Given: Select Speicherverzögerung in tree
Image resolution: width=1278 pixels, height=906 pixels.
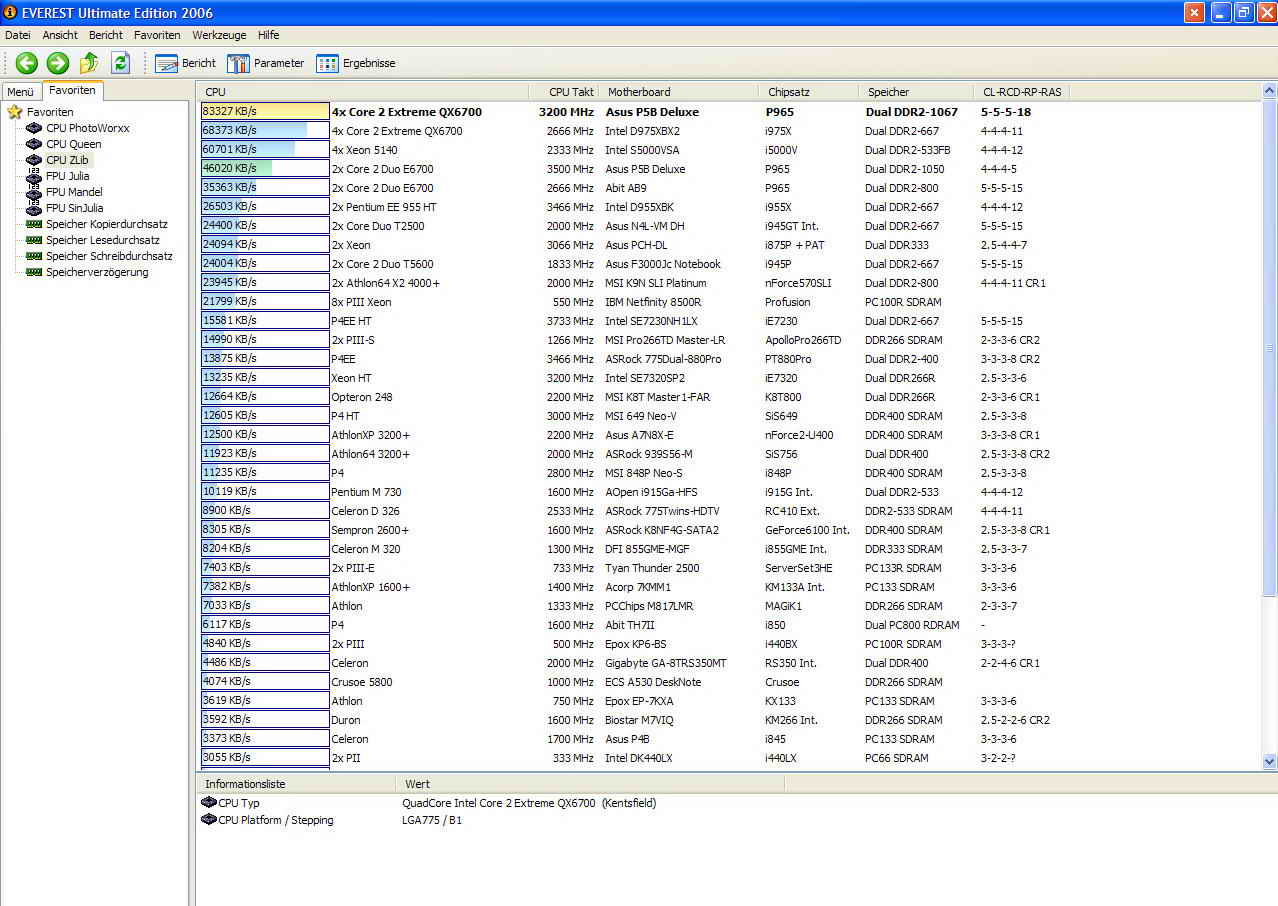Looking at the screenshot, I should (x=97, y=272).
